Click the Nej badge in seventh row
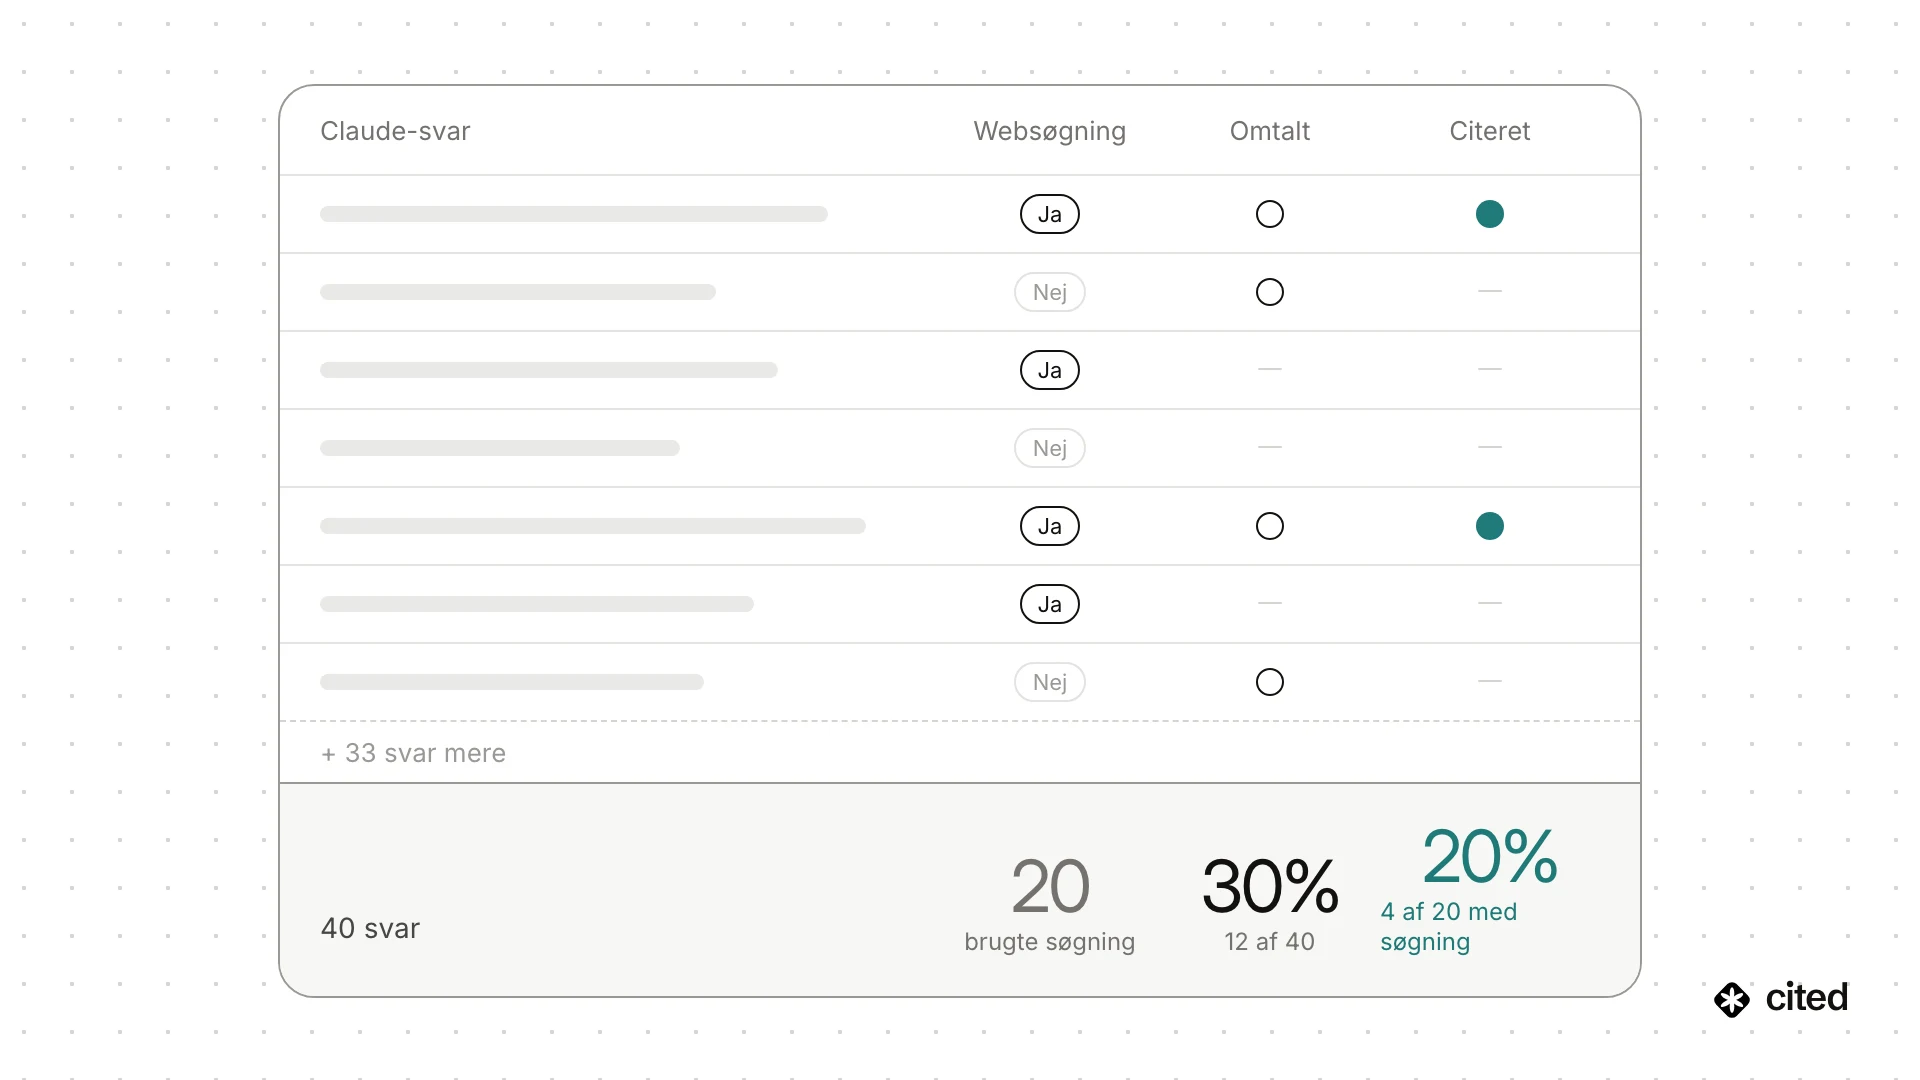This screenshot has height=1080, width=1920. tap(1050, 682)
